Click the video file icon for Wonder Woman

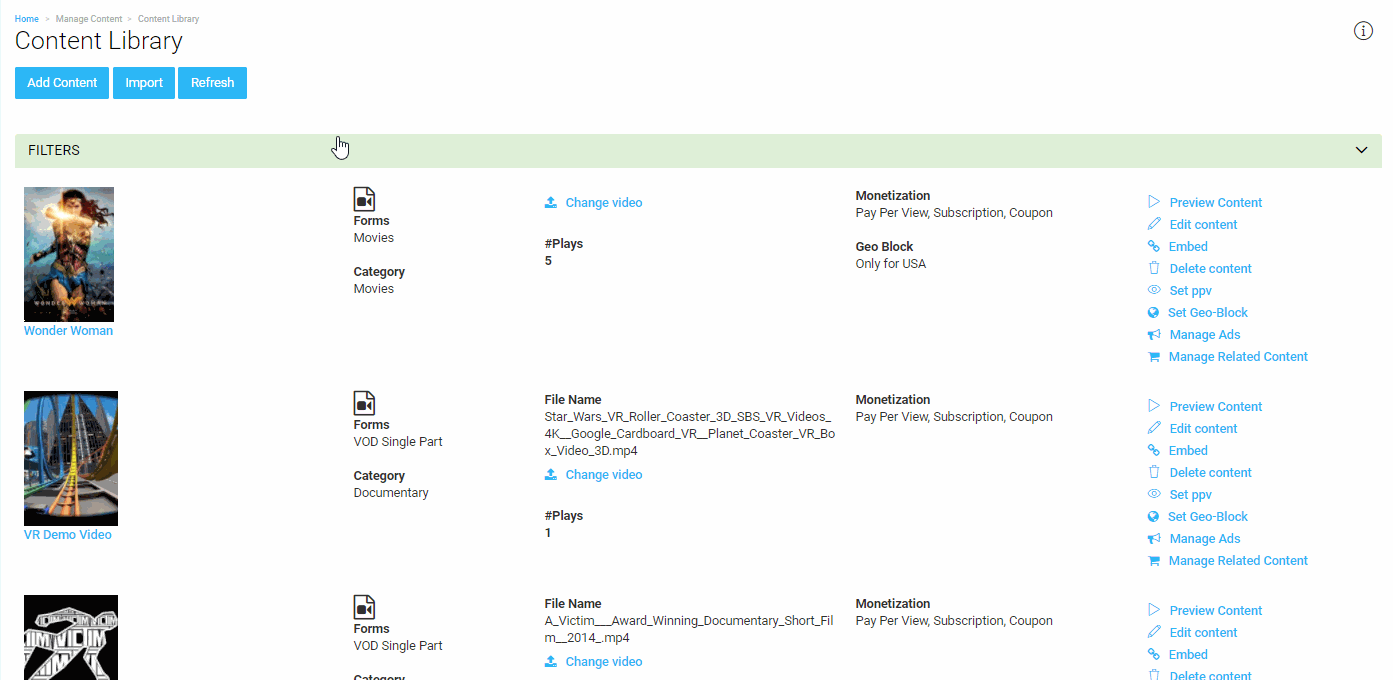coord(364,199)
